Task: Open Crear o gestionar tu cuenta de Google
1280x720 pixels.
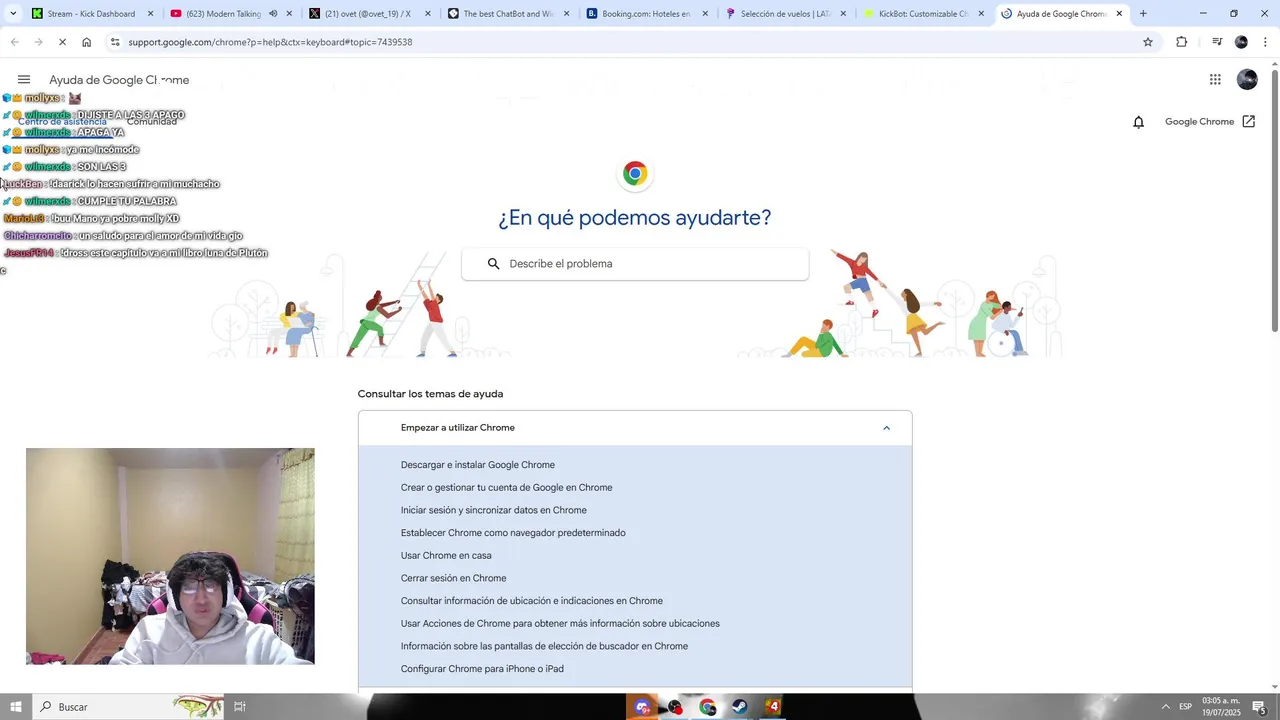Action: [506, 488]
